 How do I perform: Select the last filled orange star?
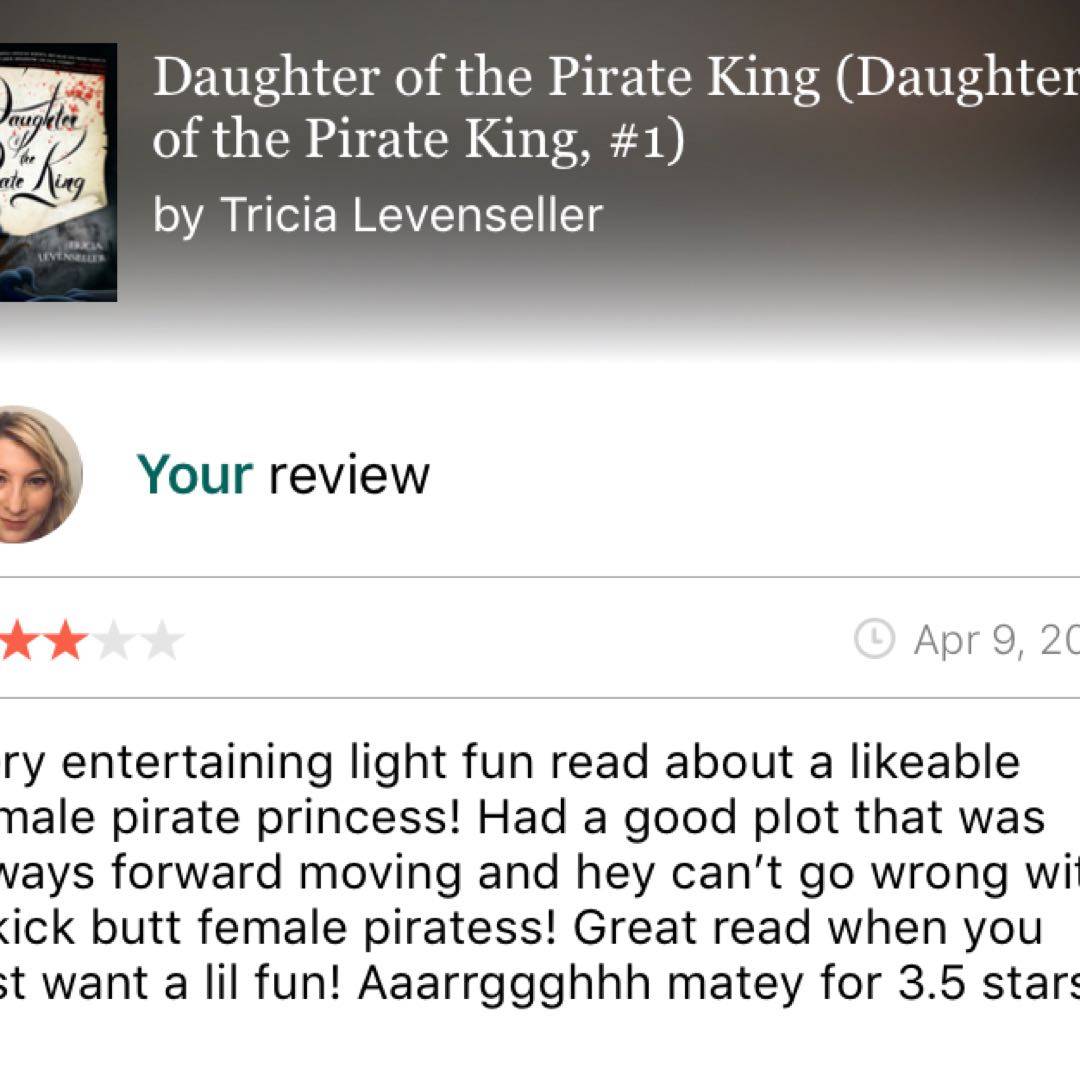[x=66, y=641]
